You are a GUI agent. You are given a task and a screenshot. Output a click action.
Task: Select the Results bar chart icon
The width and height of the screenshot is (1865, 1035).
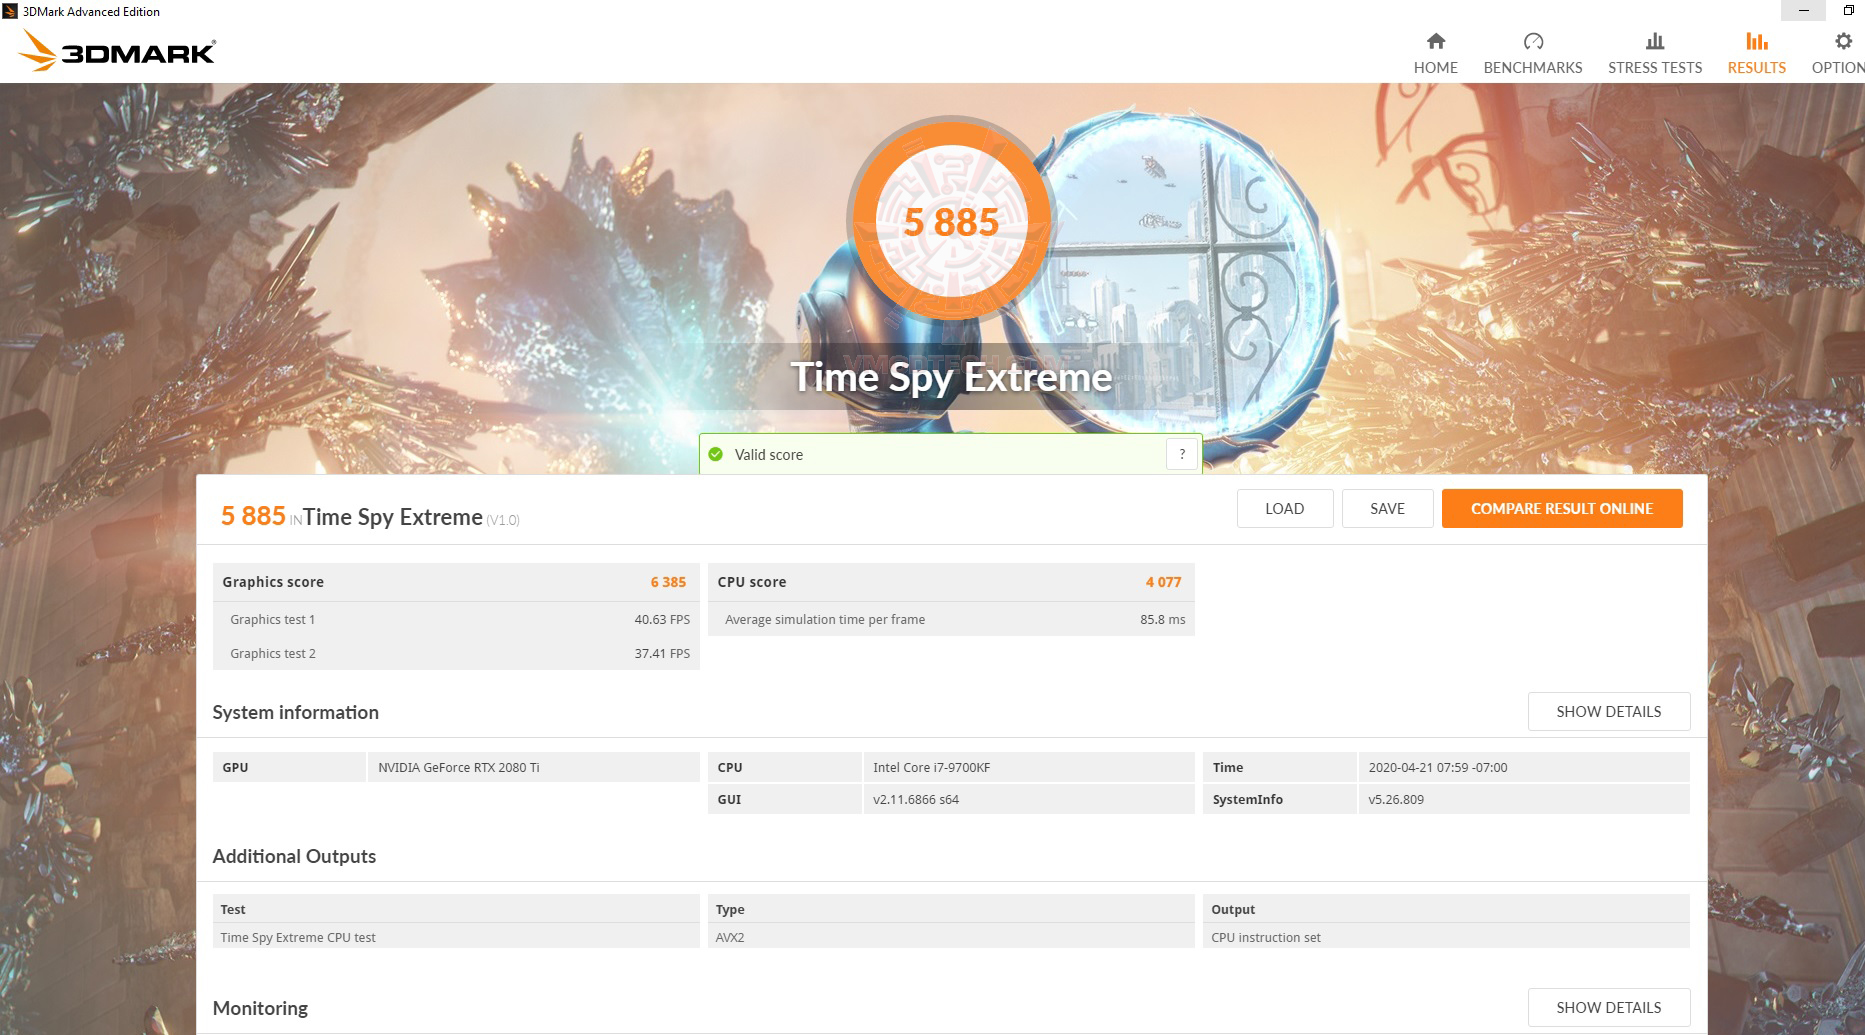click(1757, 41)
